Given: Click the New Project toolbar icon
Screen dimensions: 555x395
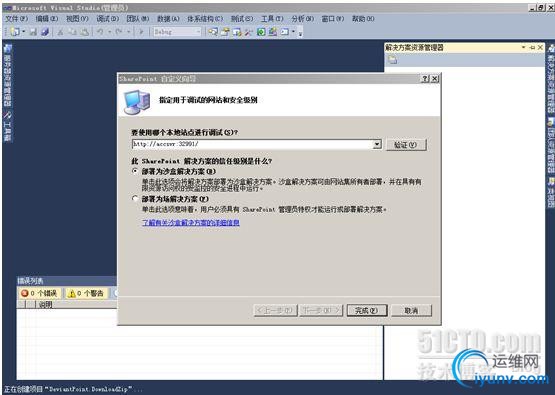Looking at the screenshot, I should [15, 32].
